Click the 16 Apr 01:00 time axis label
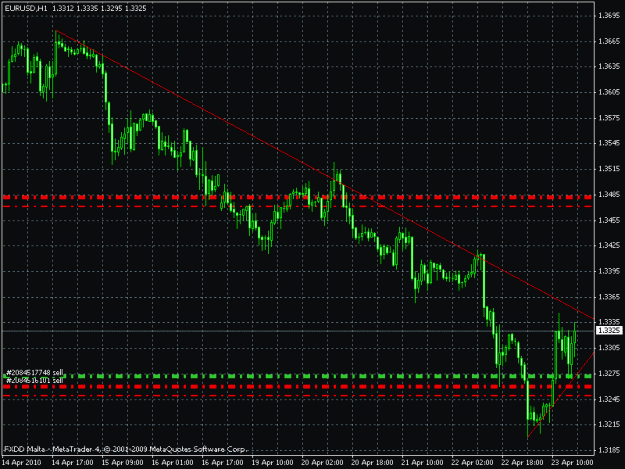 click(x=172, y=463)
